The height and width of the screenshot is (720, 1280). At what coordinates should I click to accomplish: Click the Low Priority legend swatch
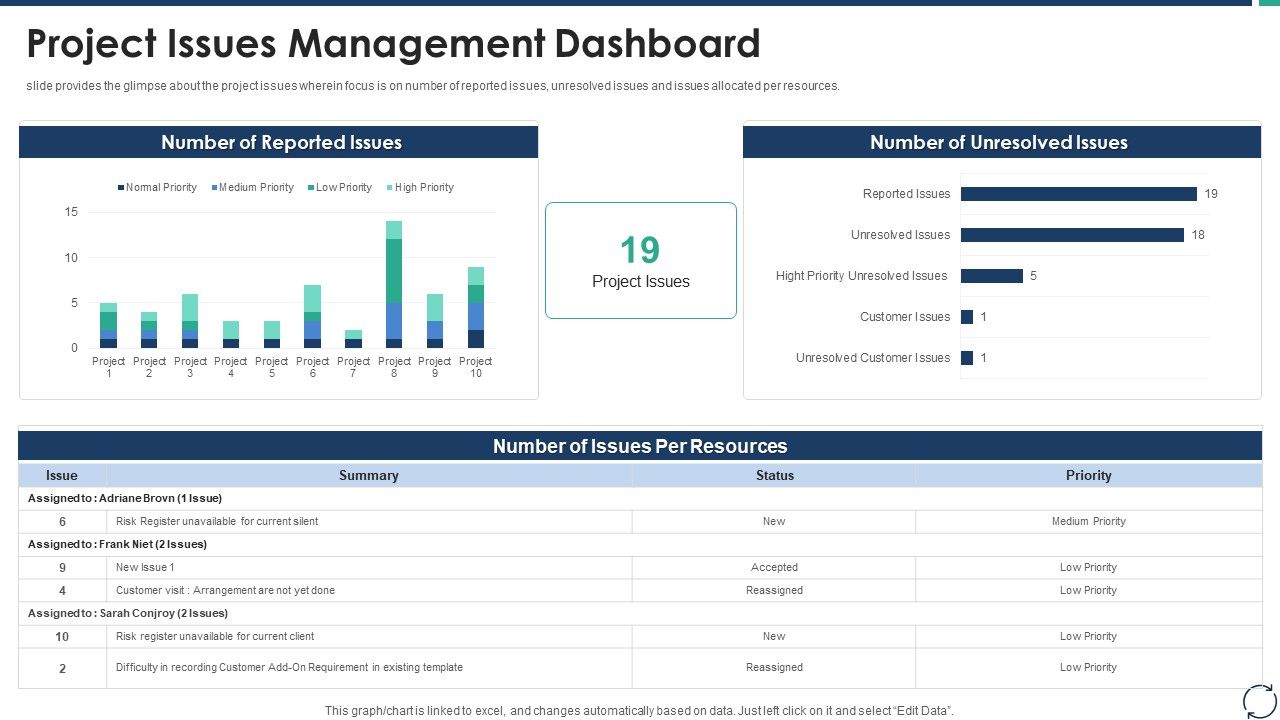click(x=311, y=187)
